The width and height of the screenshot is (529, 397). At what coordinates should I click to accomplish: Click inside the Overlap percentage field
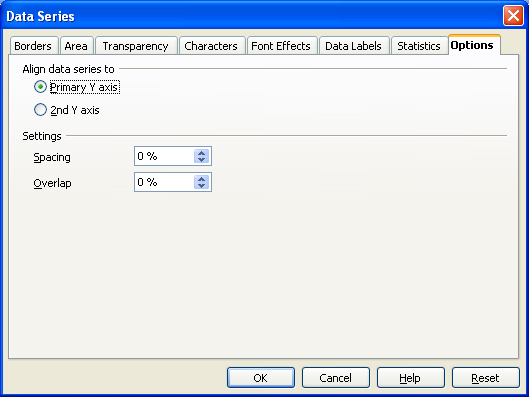164,182
